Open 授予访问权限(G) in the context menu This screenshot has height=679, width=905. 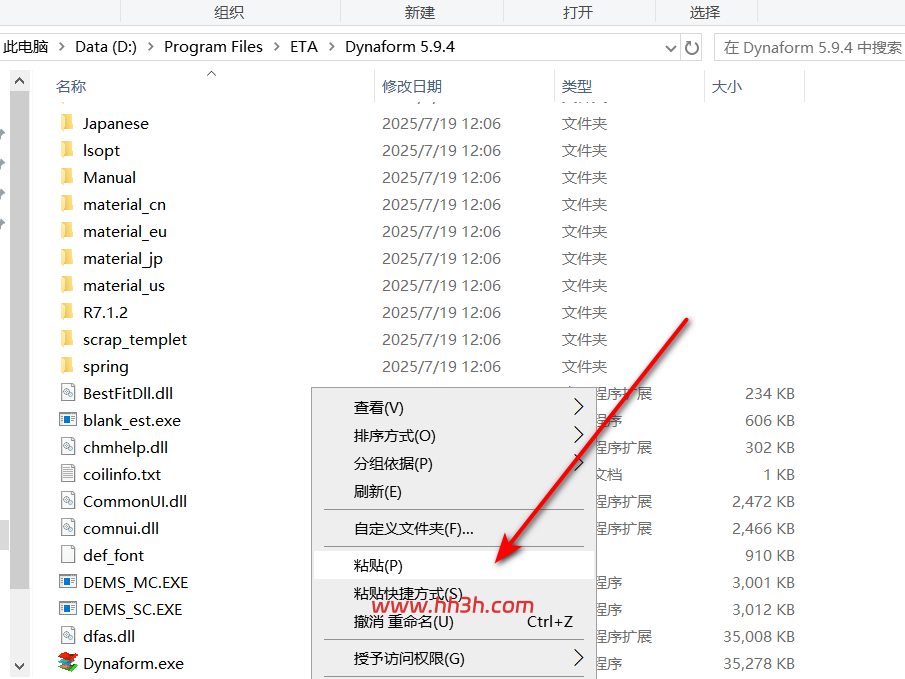(x=454, y=658)
